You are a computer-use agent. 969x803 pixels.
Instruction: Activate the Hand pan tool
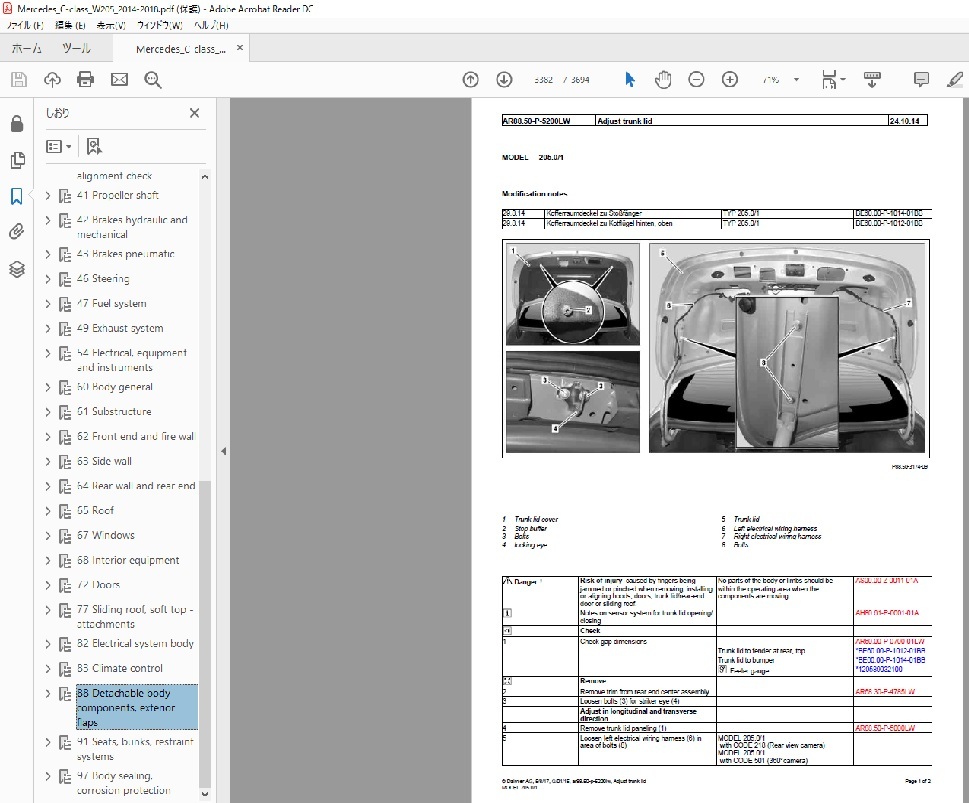tap(663, 79)
